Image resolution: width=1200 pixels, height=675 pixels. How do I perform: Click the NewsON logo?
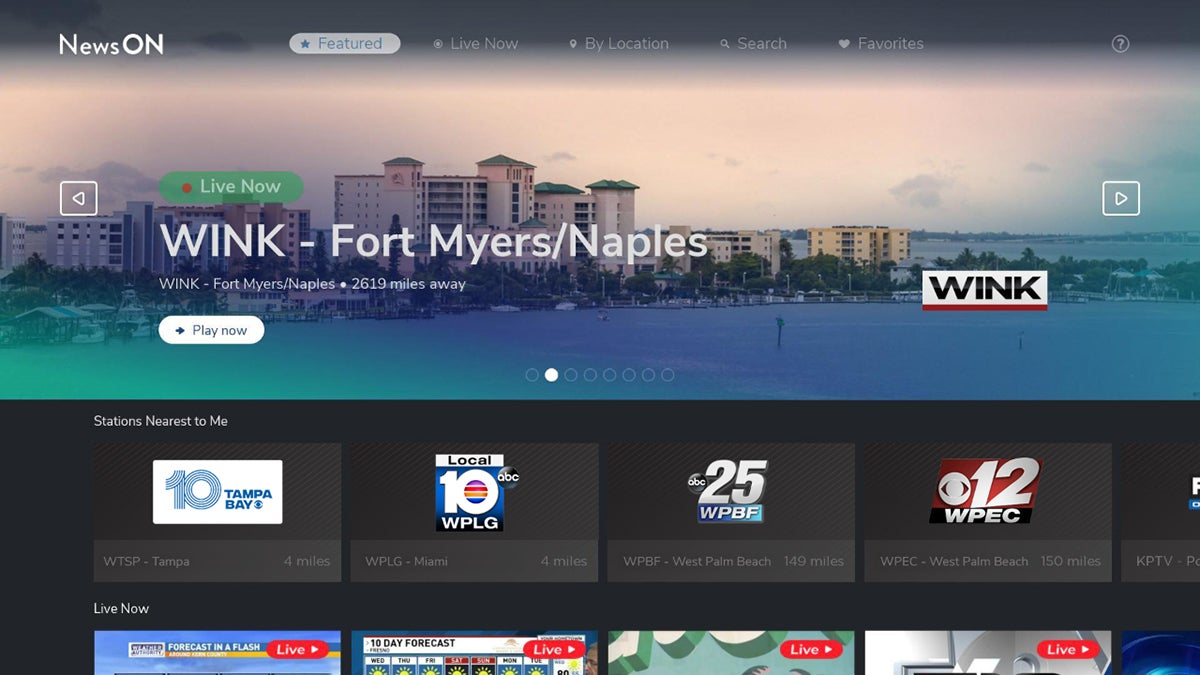click(111, 44)
